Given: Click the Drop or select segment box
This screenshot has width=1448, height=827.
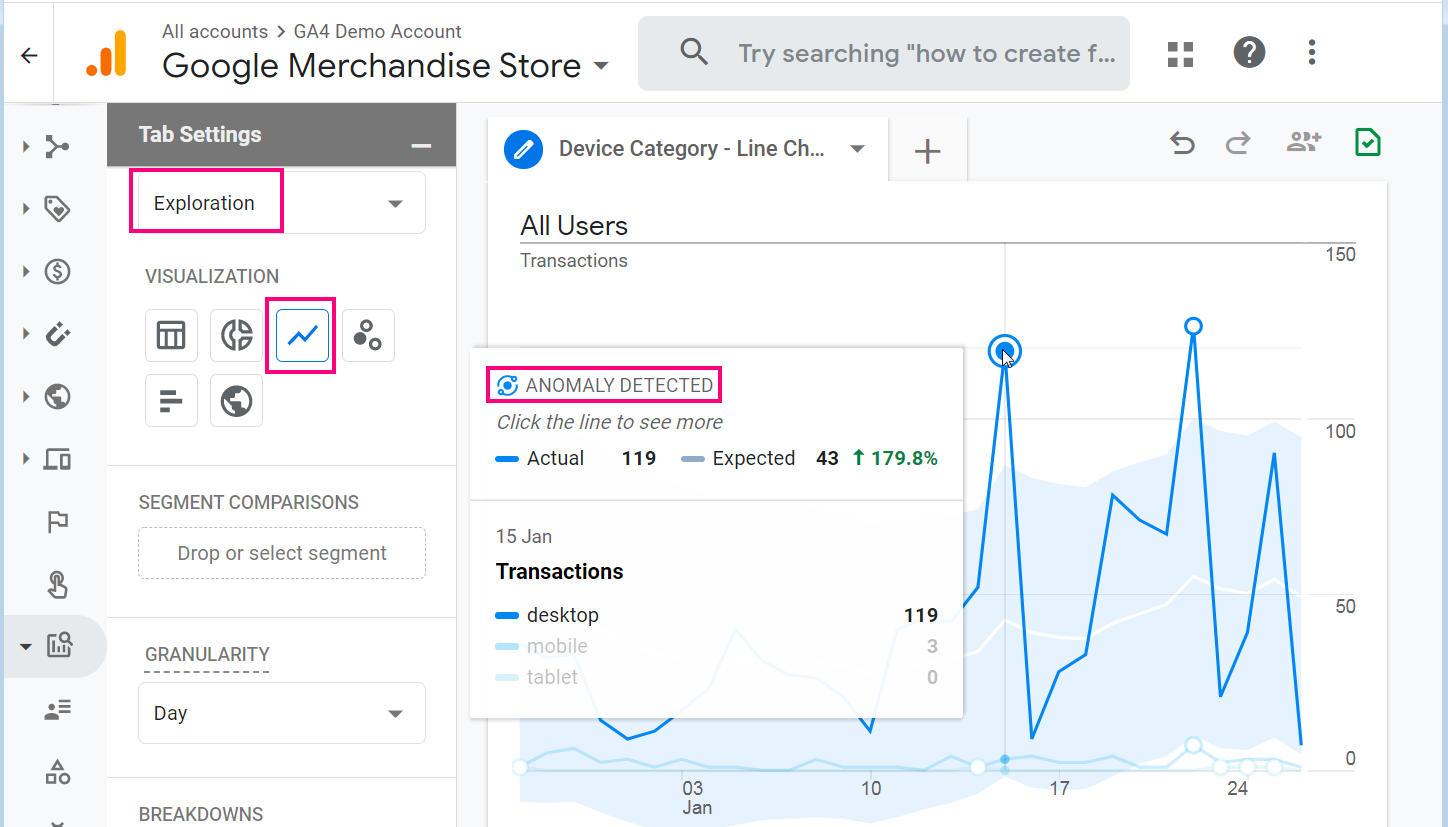Looking at the screenshot, I should coord(282,553).
